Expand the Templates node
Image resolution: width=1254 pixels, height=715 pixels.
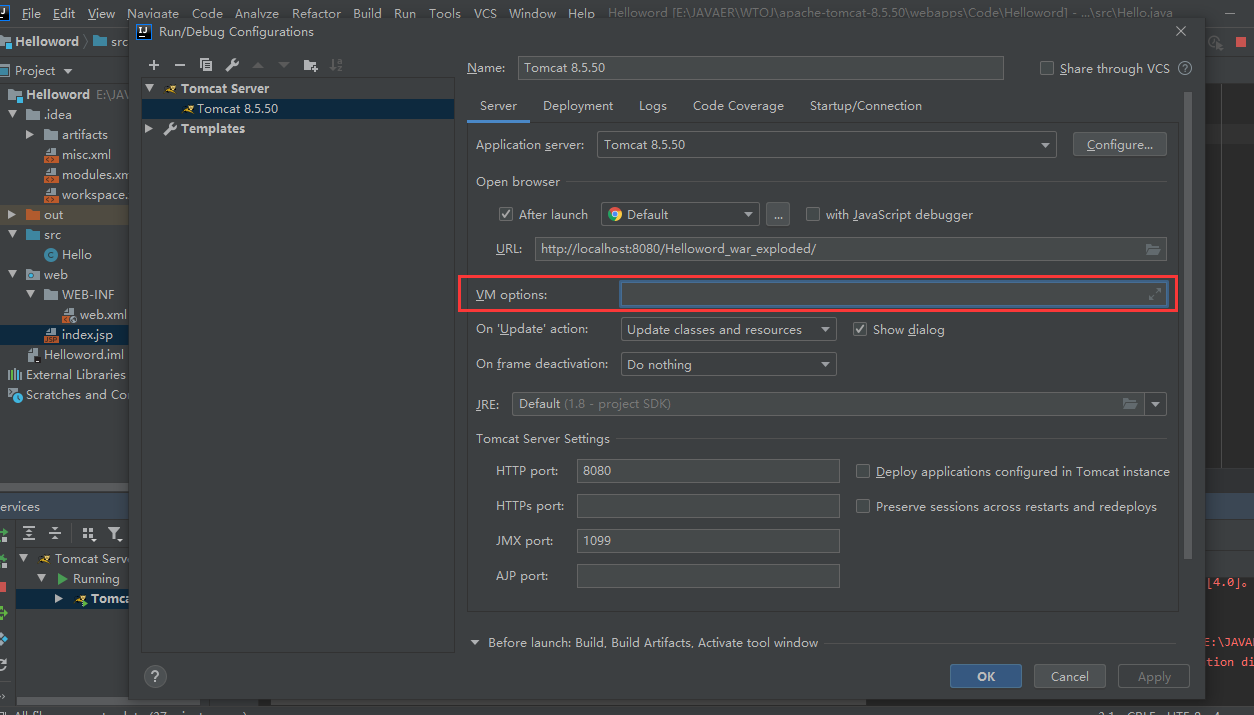click(x=150, y=129)
